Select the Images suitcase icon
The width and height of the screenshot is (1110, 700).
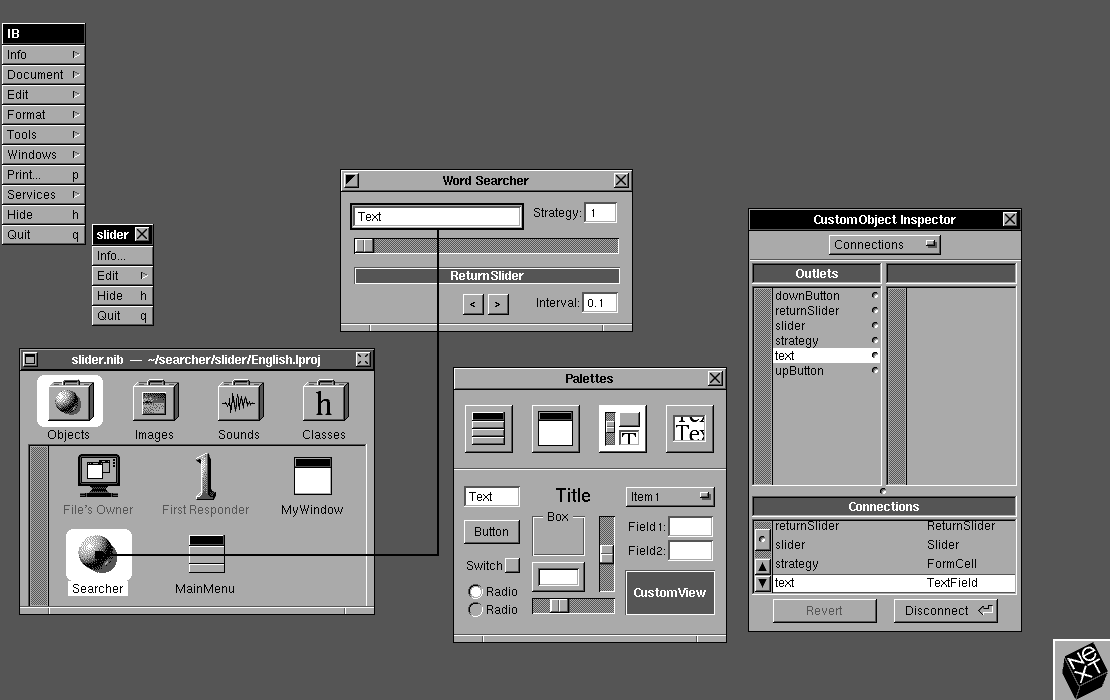coord(154,403)
